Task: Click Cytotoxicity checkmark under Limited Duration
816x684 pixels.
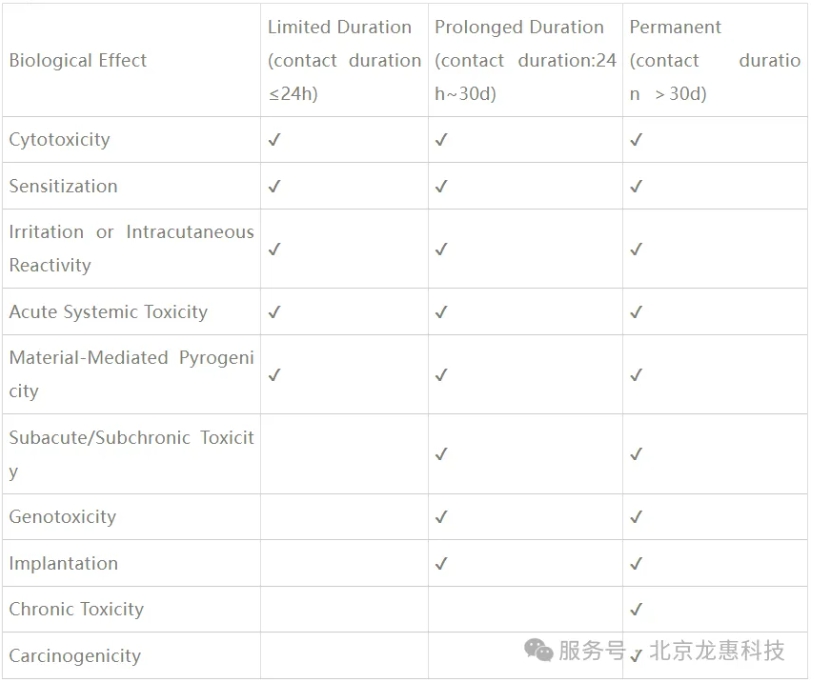Action: tap(274, 140)
